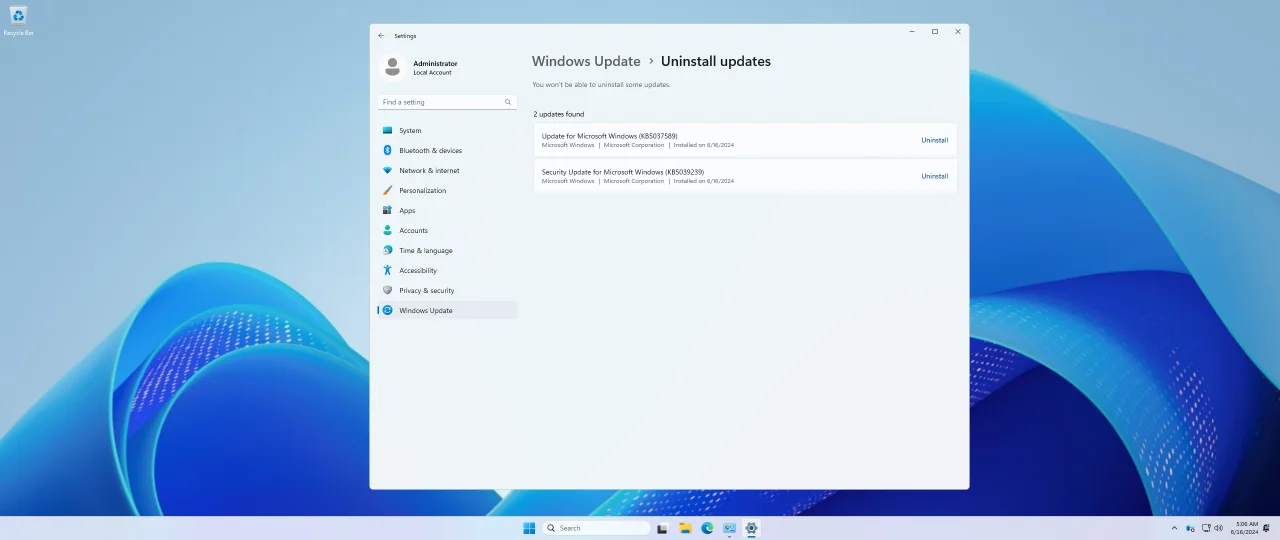Viewport: 1280px width, 540px height.
Task: Open clock and date in taskbar
Action: (x=1244, y=528)
